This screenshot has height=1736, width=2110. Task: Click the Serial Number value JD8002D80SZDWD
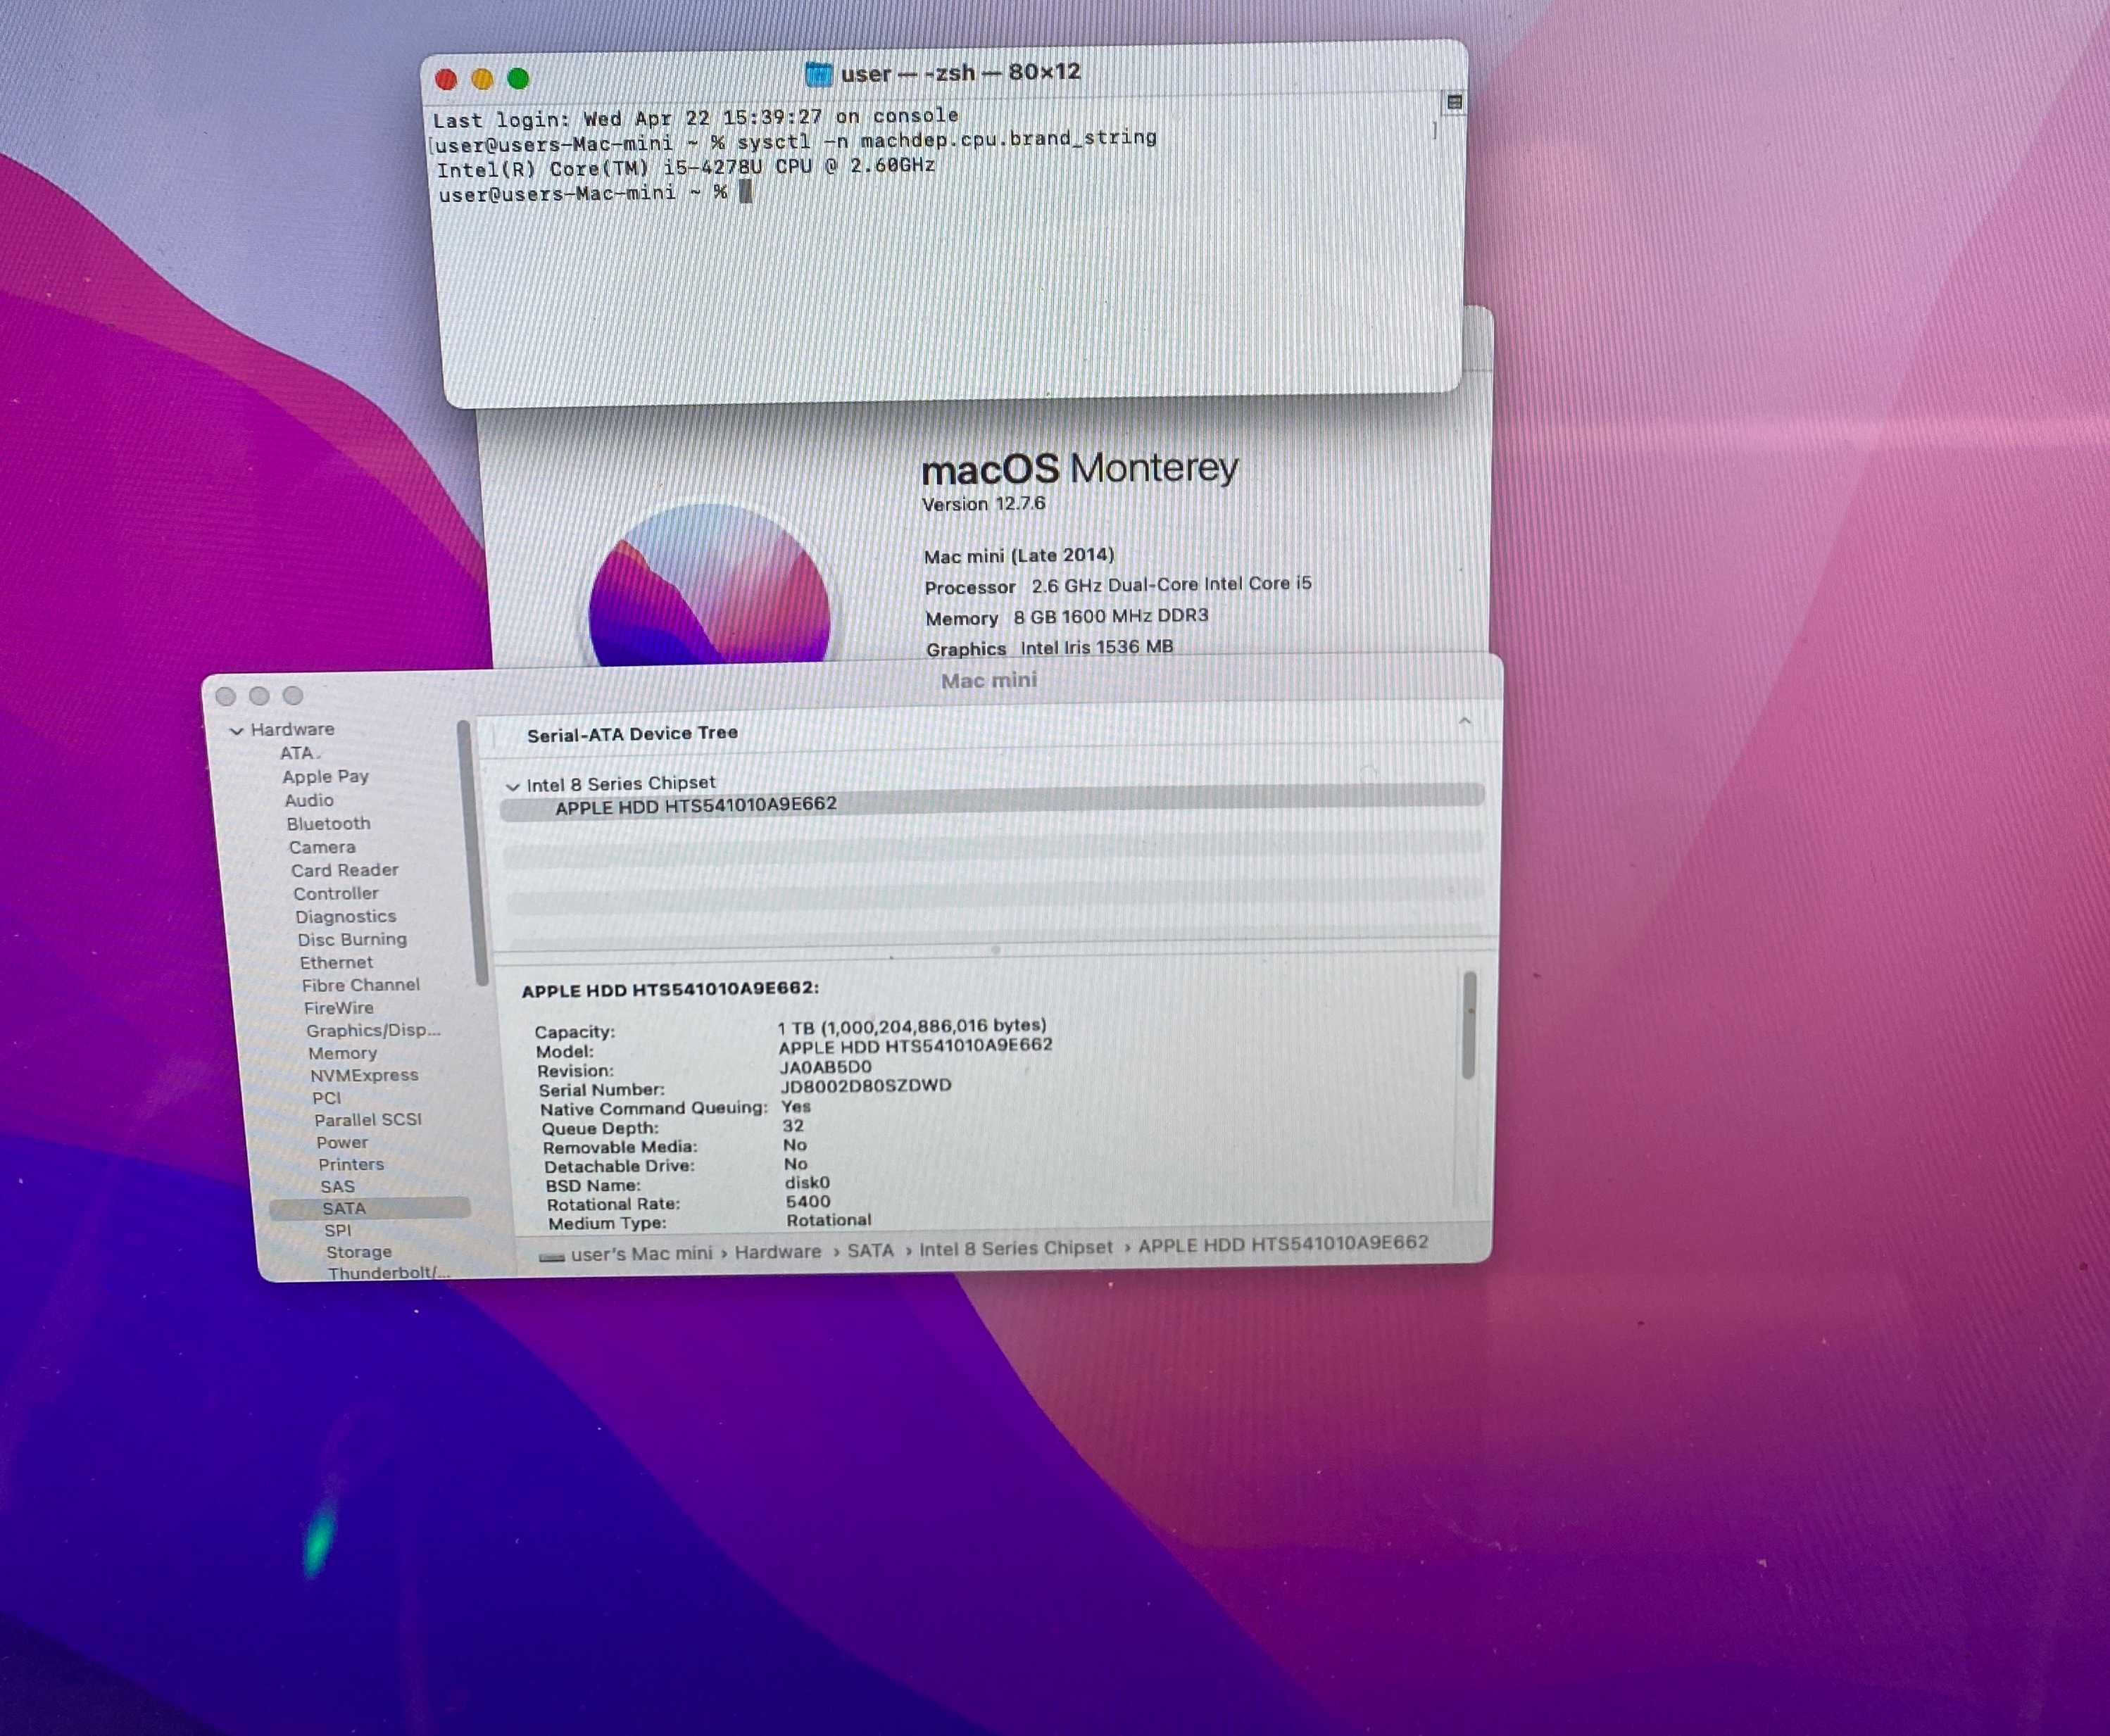(x=866, y=1086)
